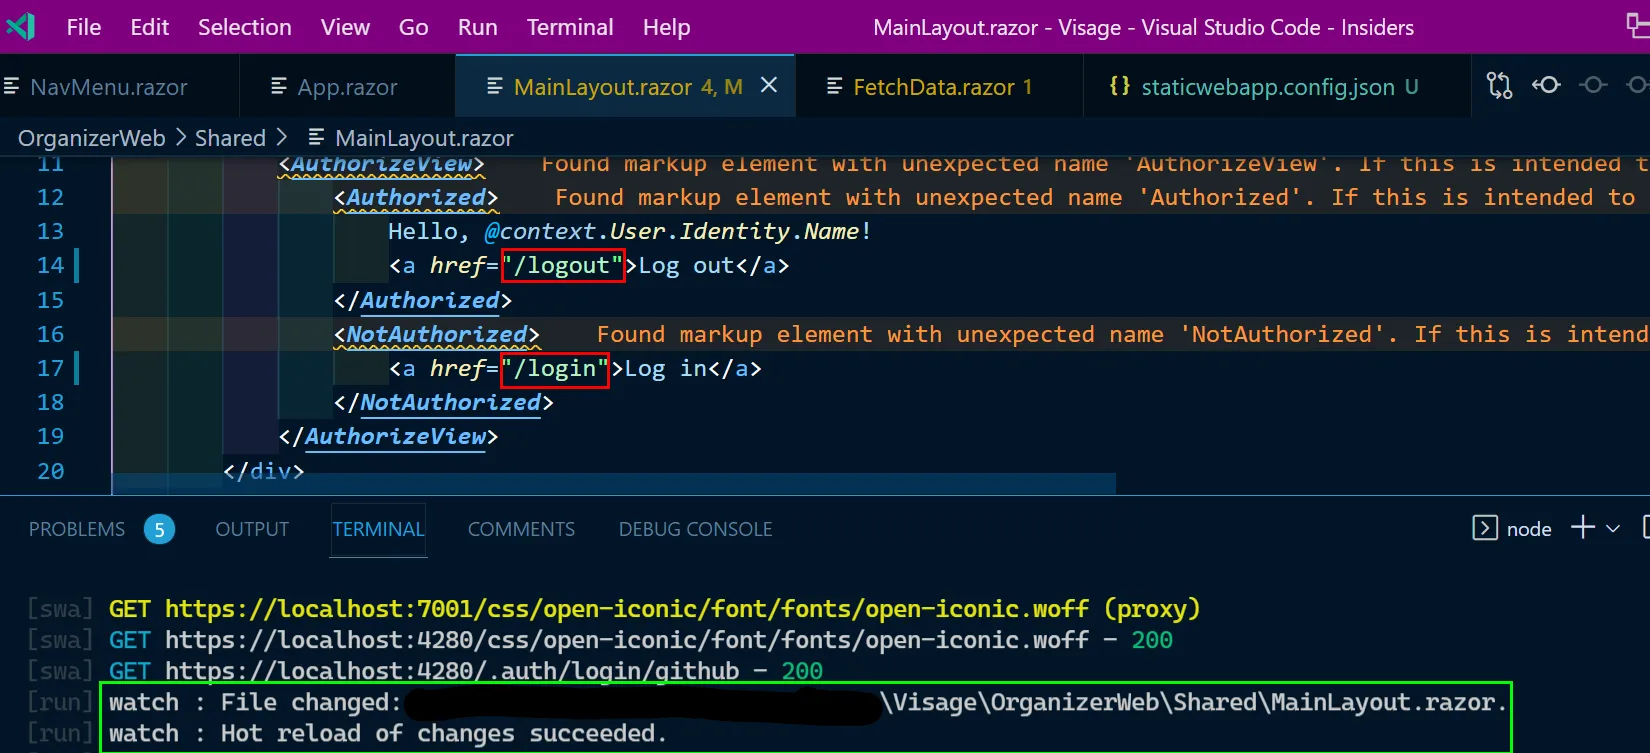Image resolution: width=1650 pixels, height=753 pixels.
Task: Click the node terminal shell icon
Action: click(1485, 528)
